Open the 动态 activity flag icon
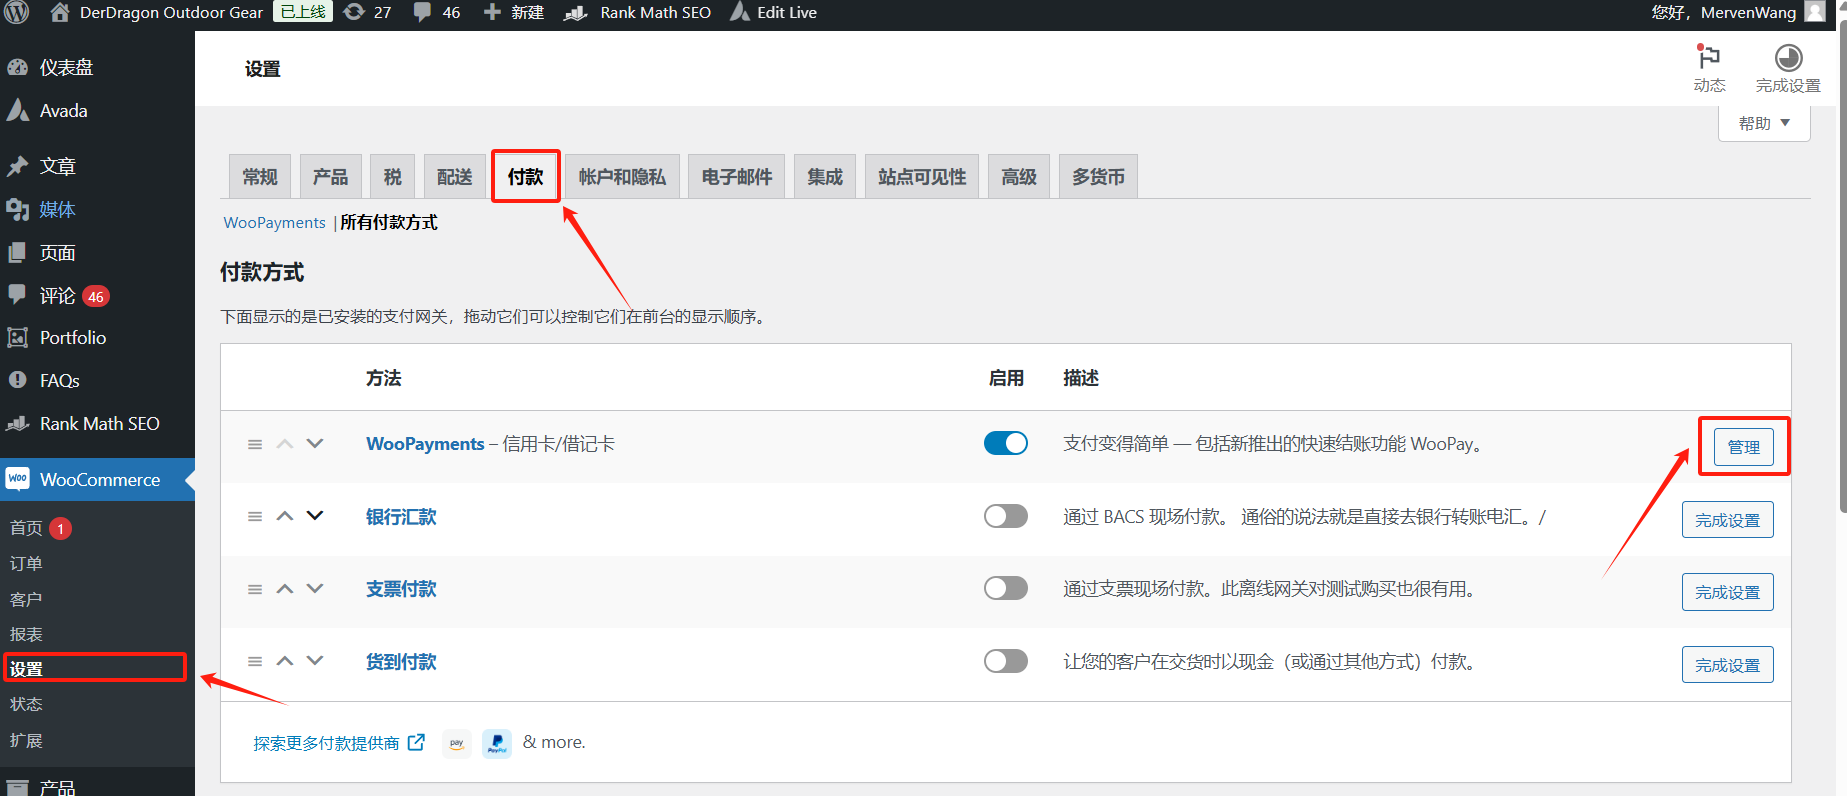The height and width of the screenshot is (796, 1847). (1709, 58)
